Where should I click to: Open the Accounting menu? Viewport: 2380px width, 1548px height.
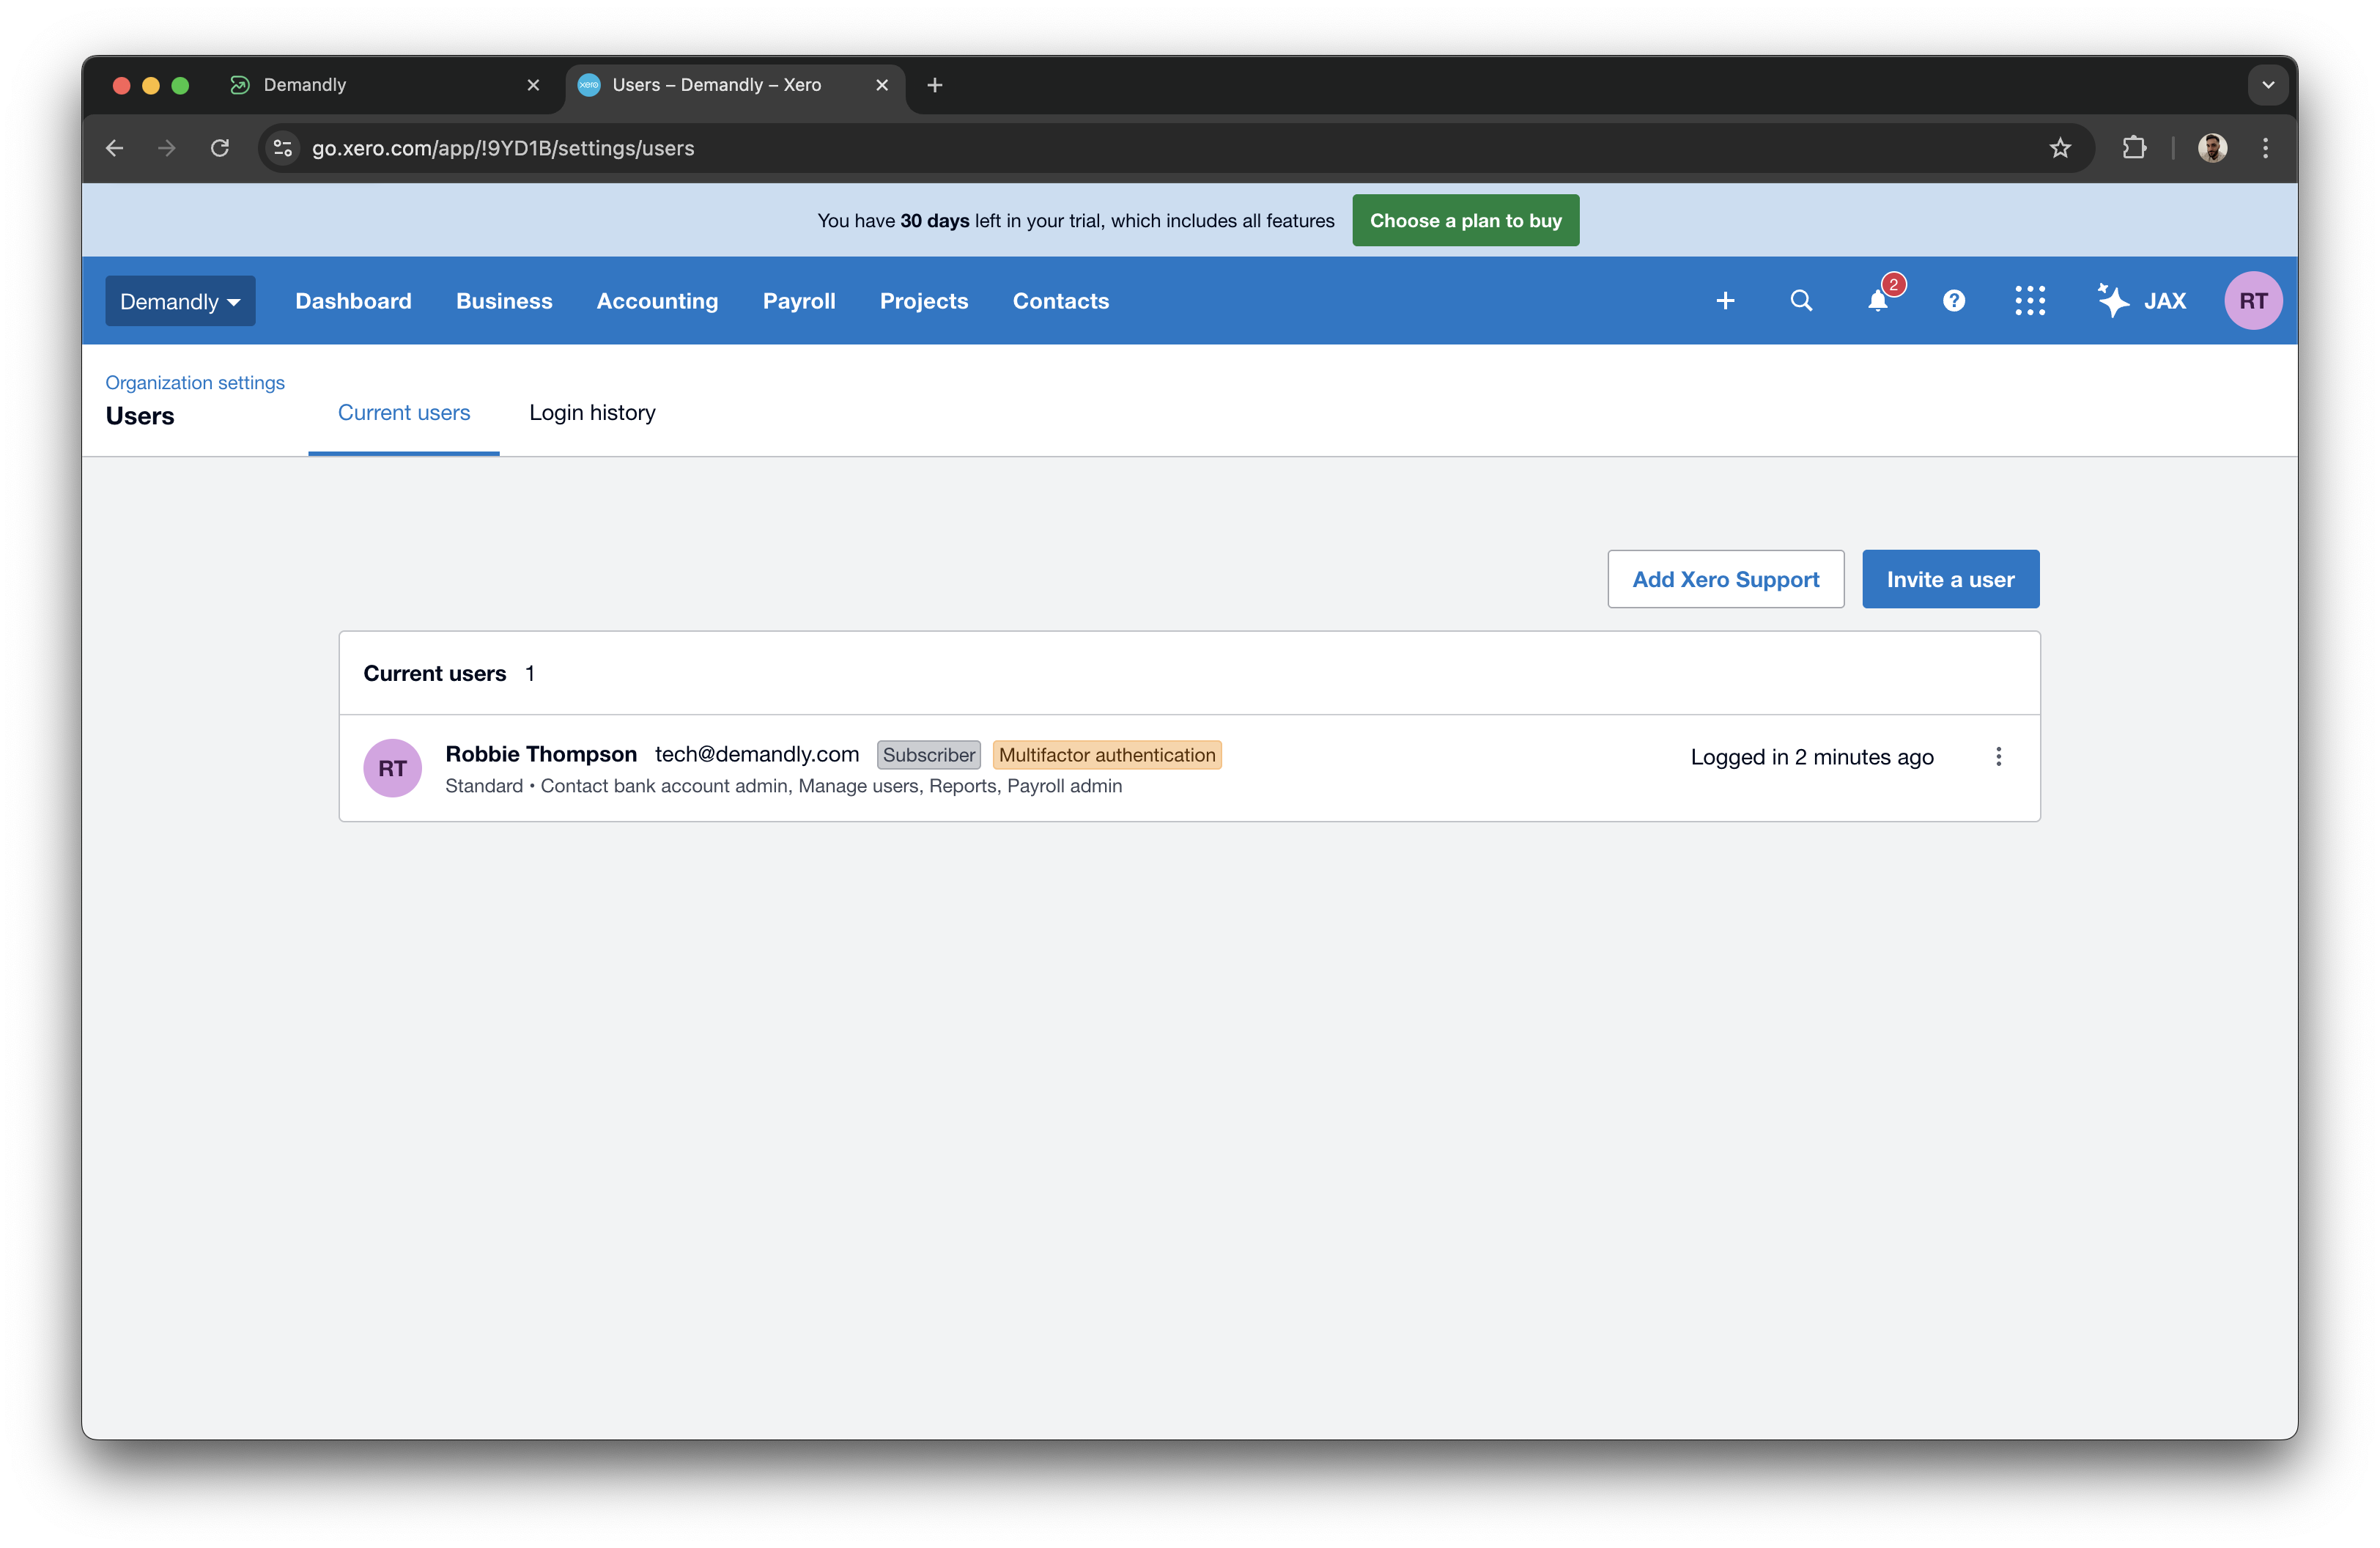pos(657,300)
